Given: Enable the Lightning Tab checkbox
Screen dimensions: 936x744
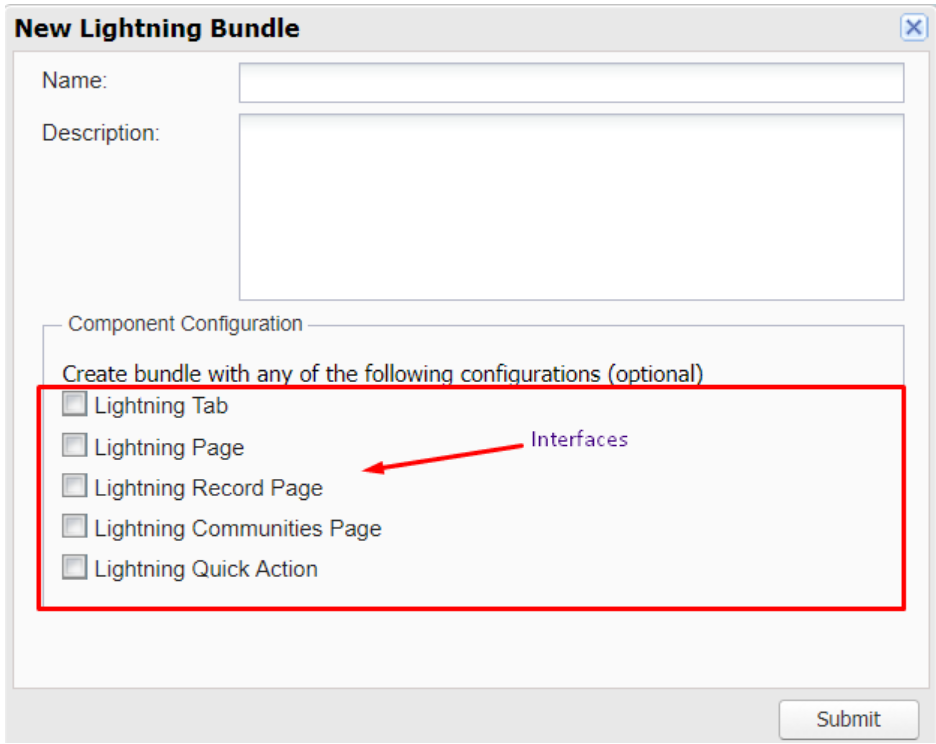Looking at the screenshot, I should (x=75, y=404).
